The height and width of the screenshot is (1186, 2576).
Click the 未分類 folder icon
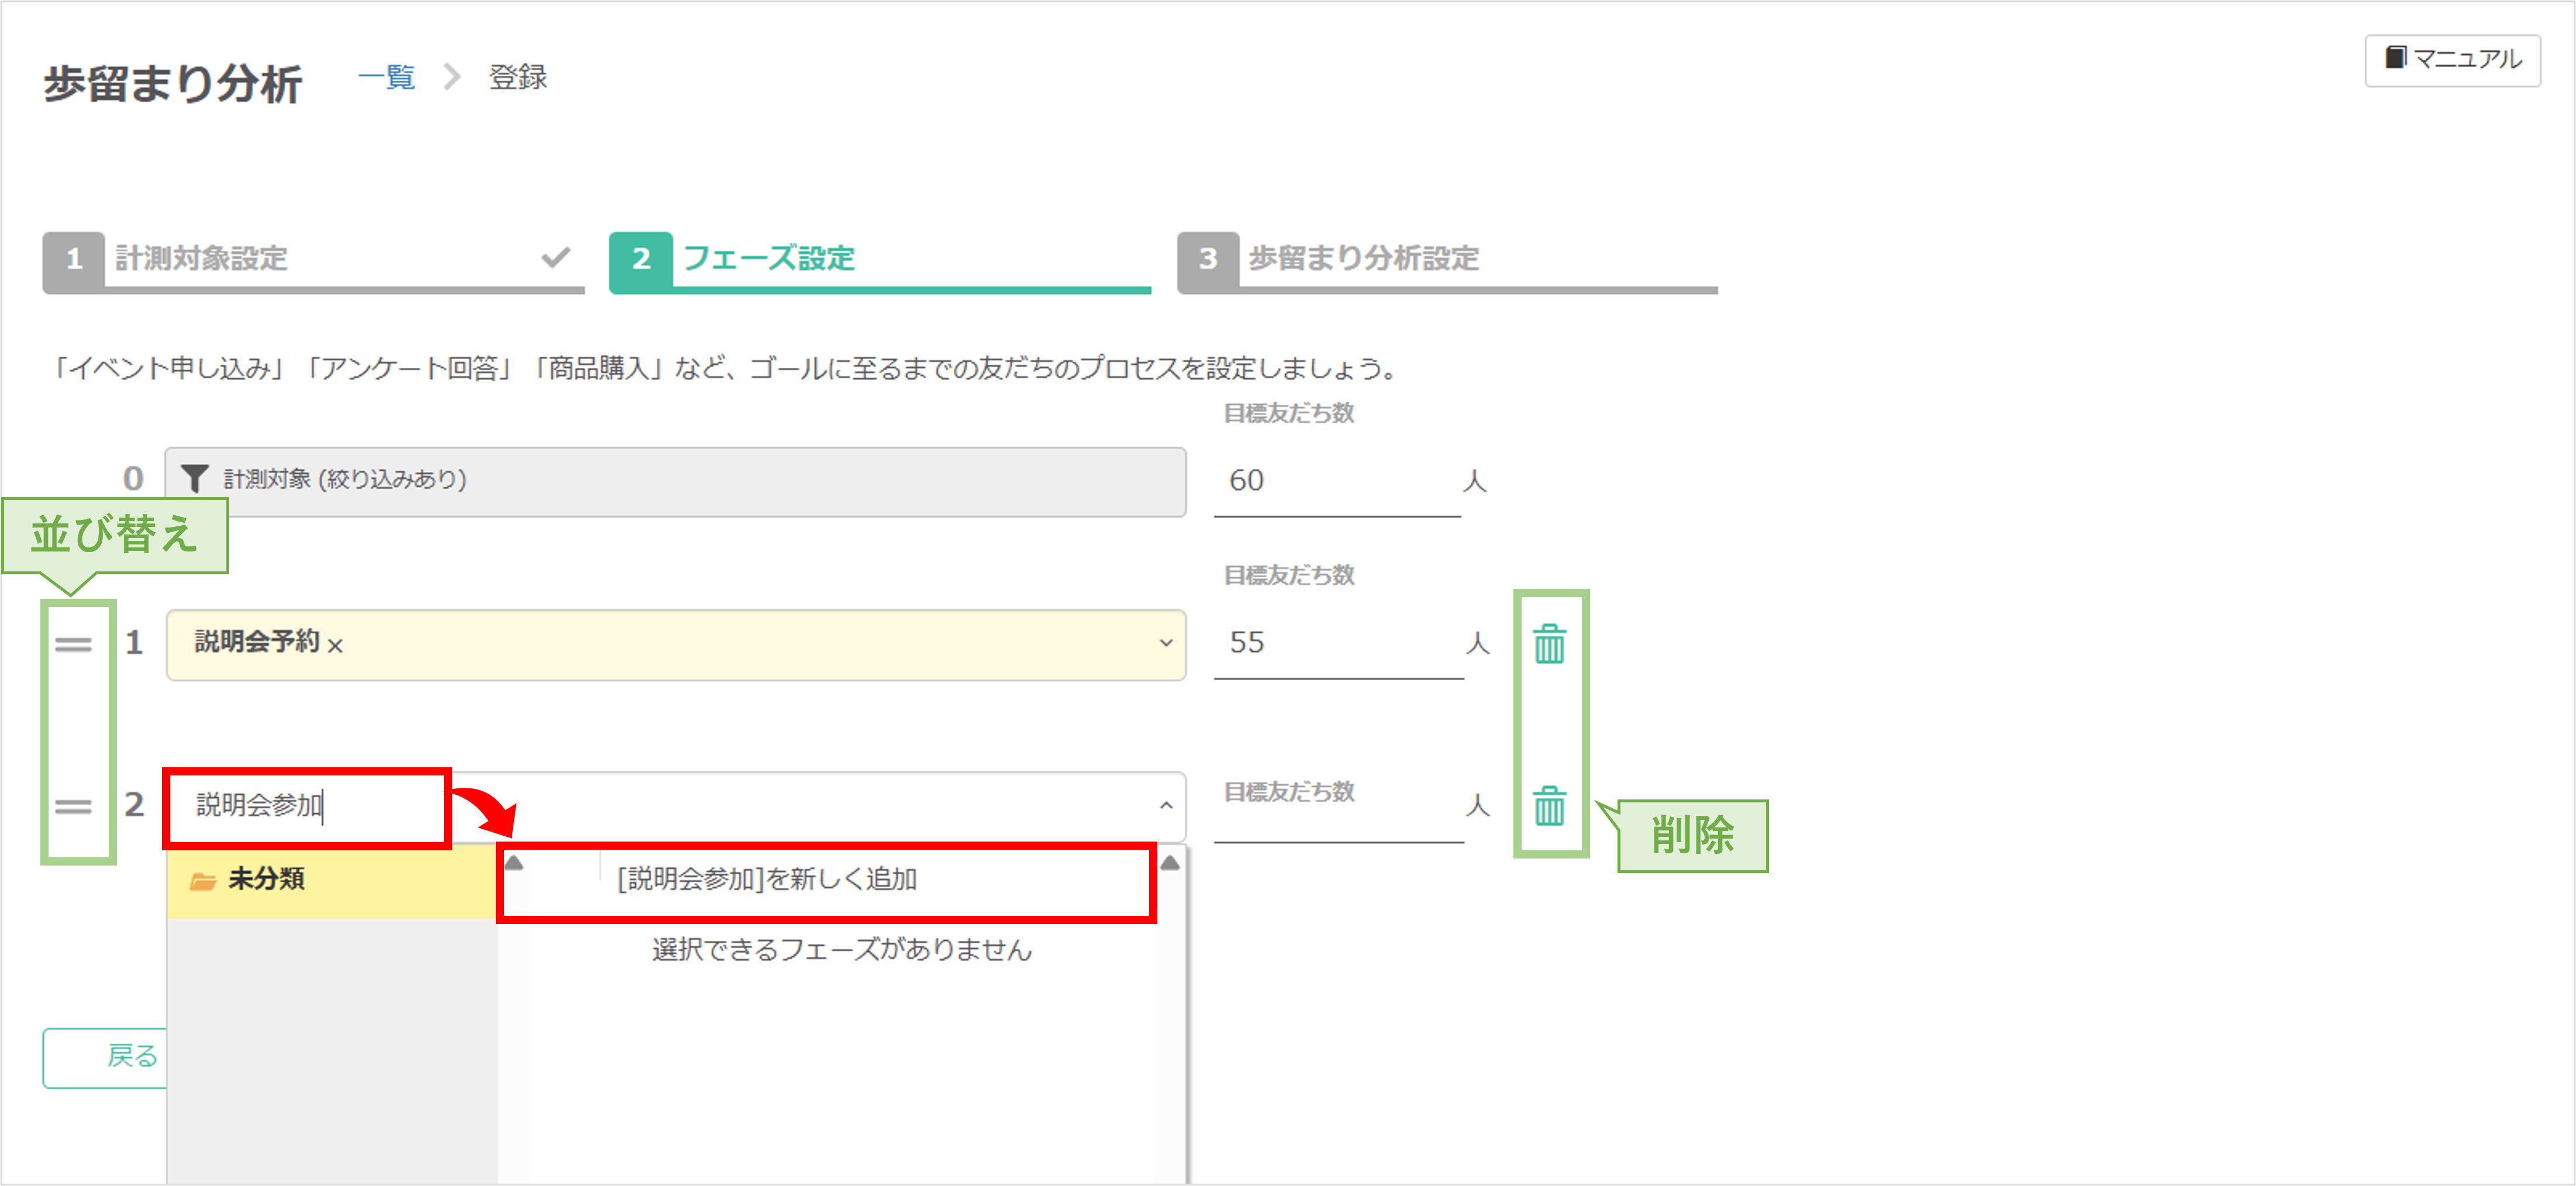203,881
